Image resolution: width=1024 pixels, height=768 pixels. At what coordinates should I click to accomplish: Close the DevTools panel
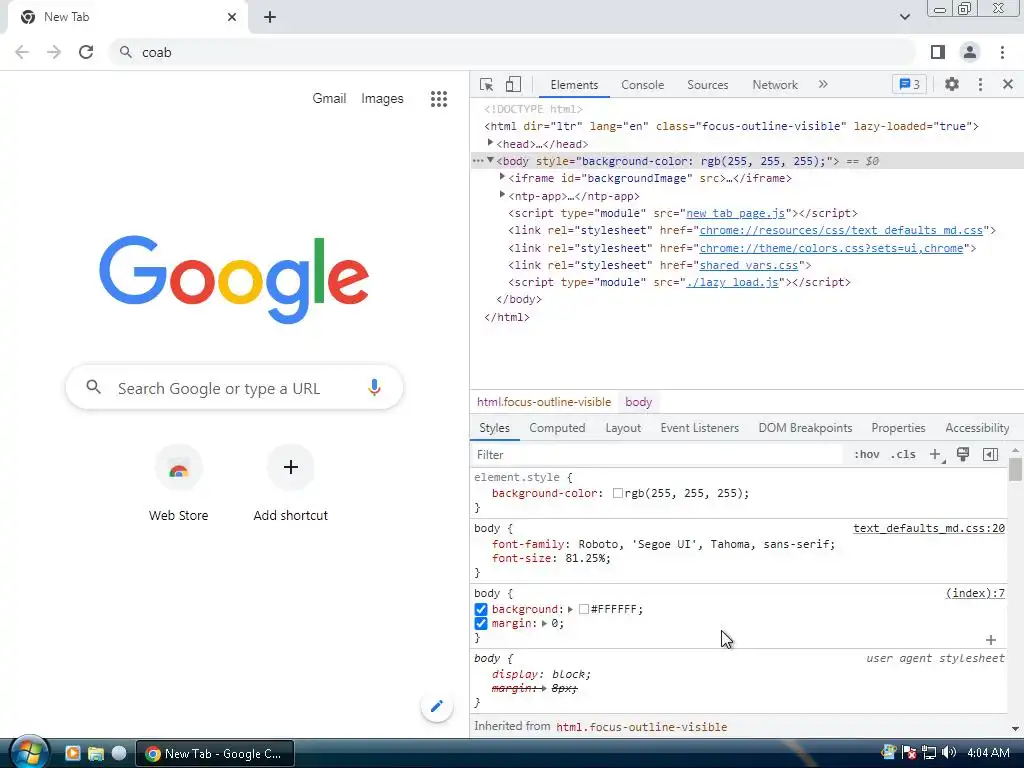[x=1008, y=84]
